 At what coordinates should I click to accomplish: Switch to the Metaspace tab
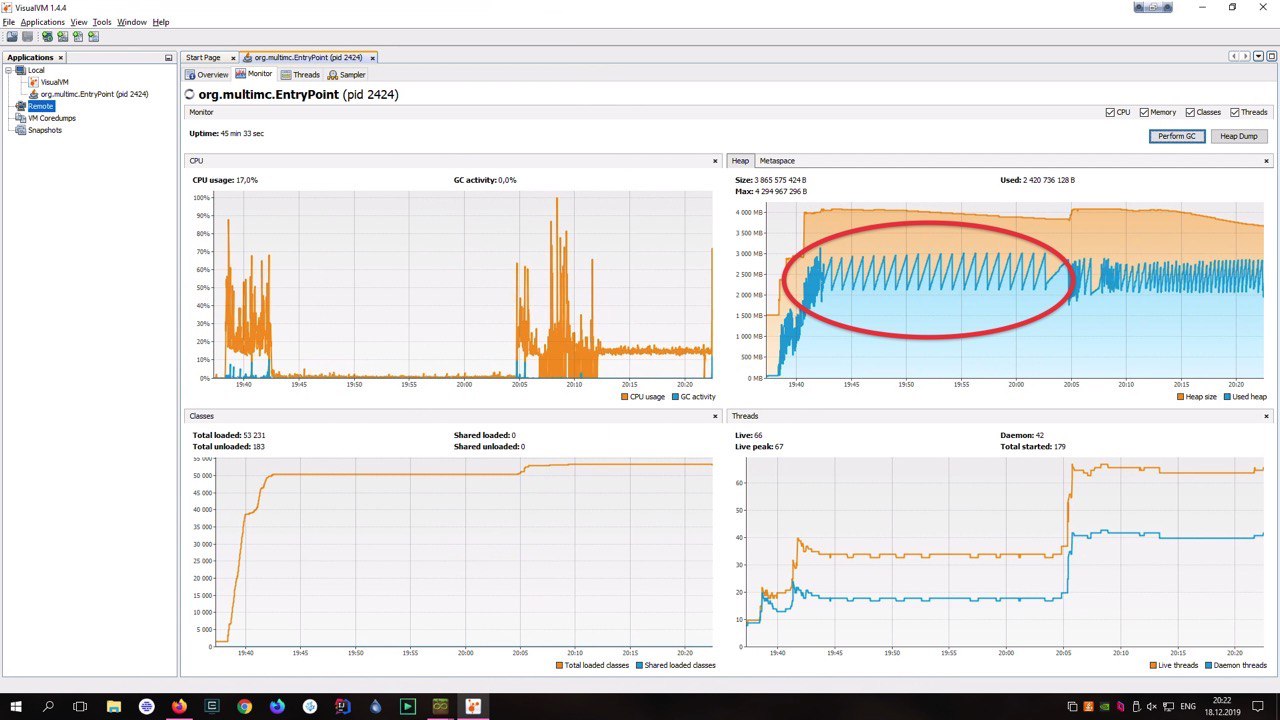(x=777, y=161)
